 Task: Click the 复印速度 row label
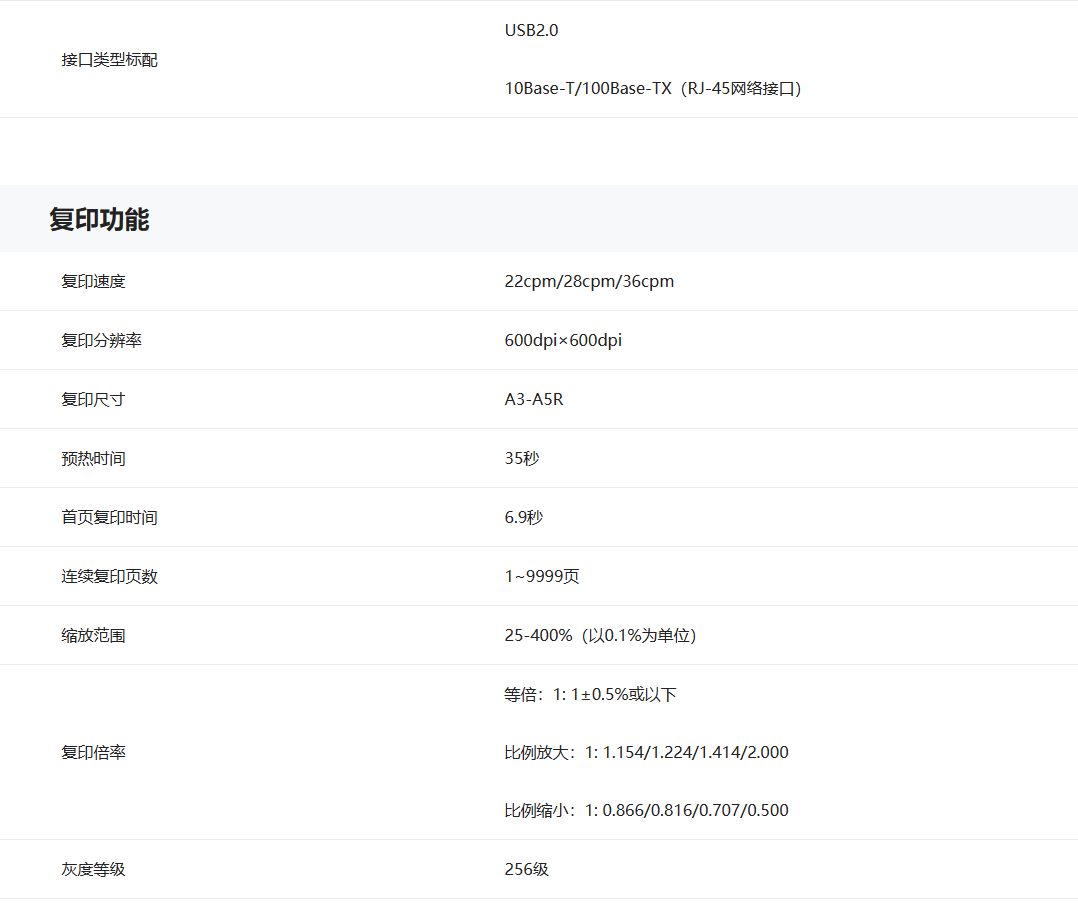[x=93, y=282]
